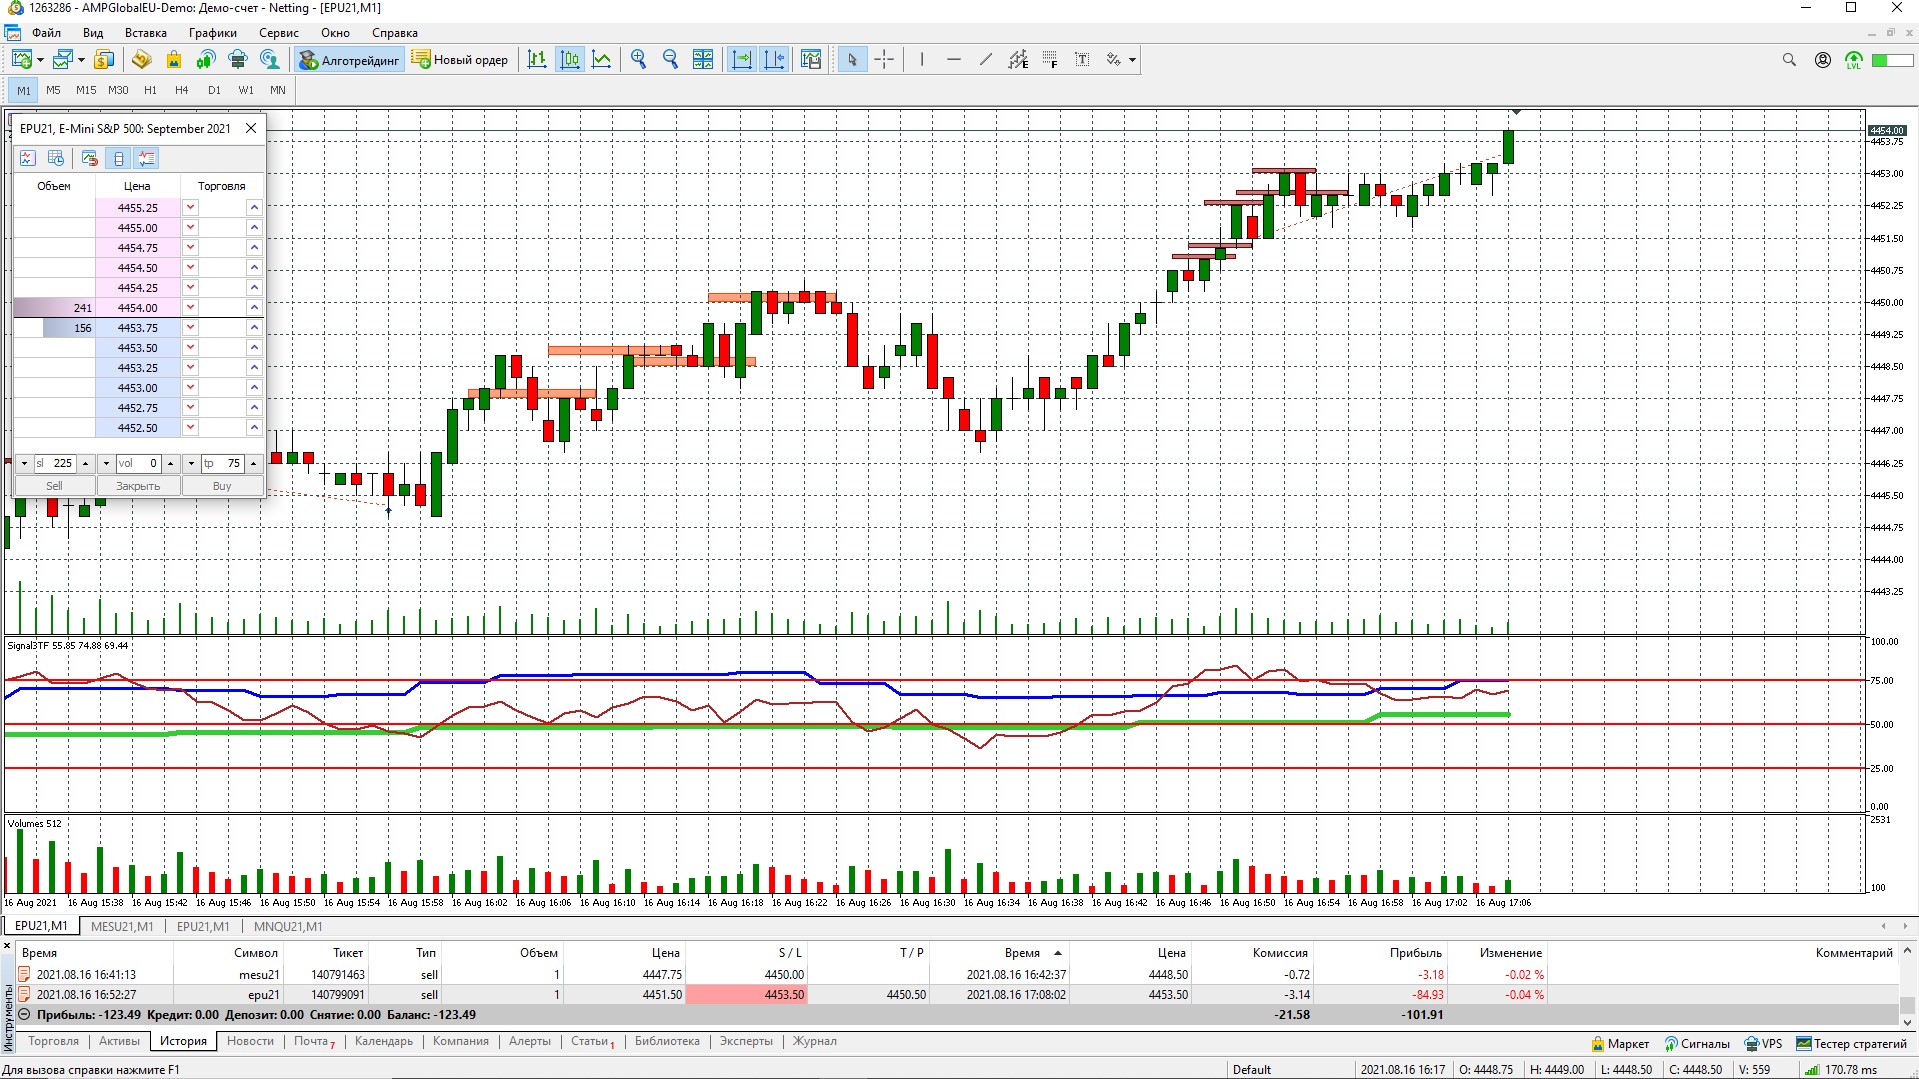
Task: Switch to the MNQU21,M1 chart tab
Action: pyautogui.click(x=288, y=926)
